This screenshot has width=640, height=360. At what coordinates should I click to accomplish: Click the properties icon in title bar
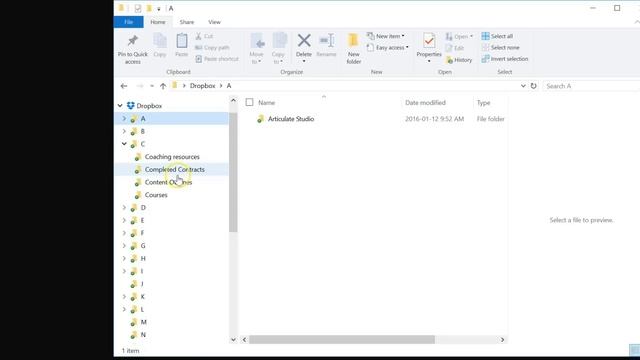tap(138, 8)
